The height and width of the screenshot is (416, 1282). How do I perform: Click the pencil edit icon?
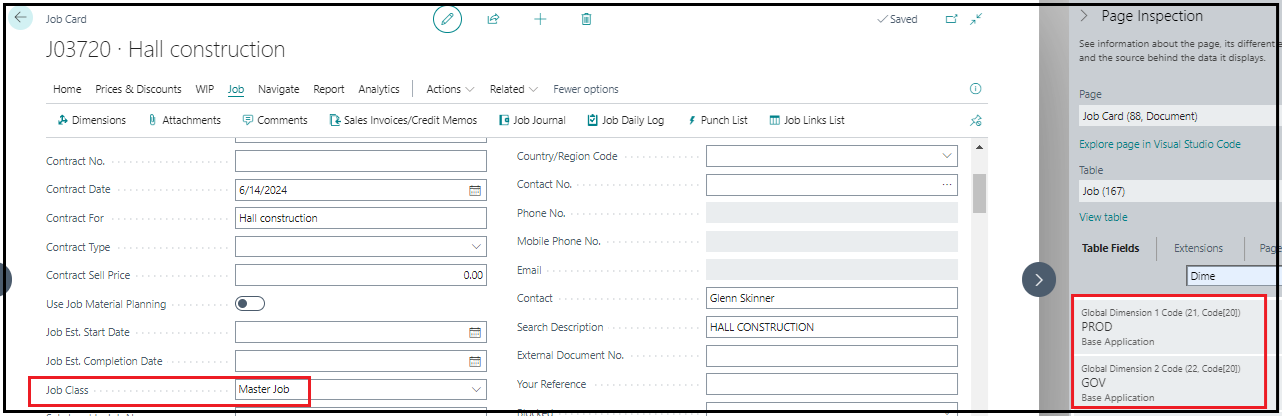click(x=447, y=19)
